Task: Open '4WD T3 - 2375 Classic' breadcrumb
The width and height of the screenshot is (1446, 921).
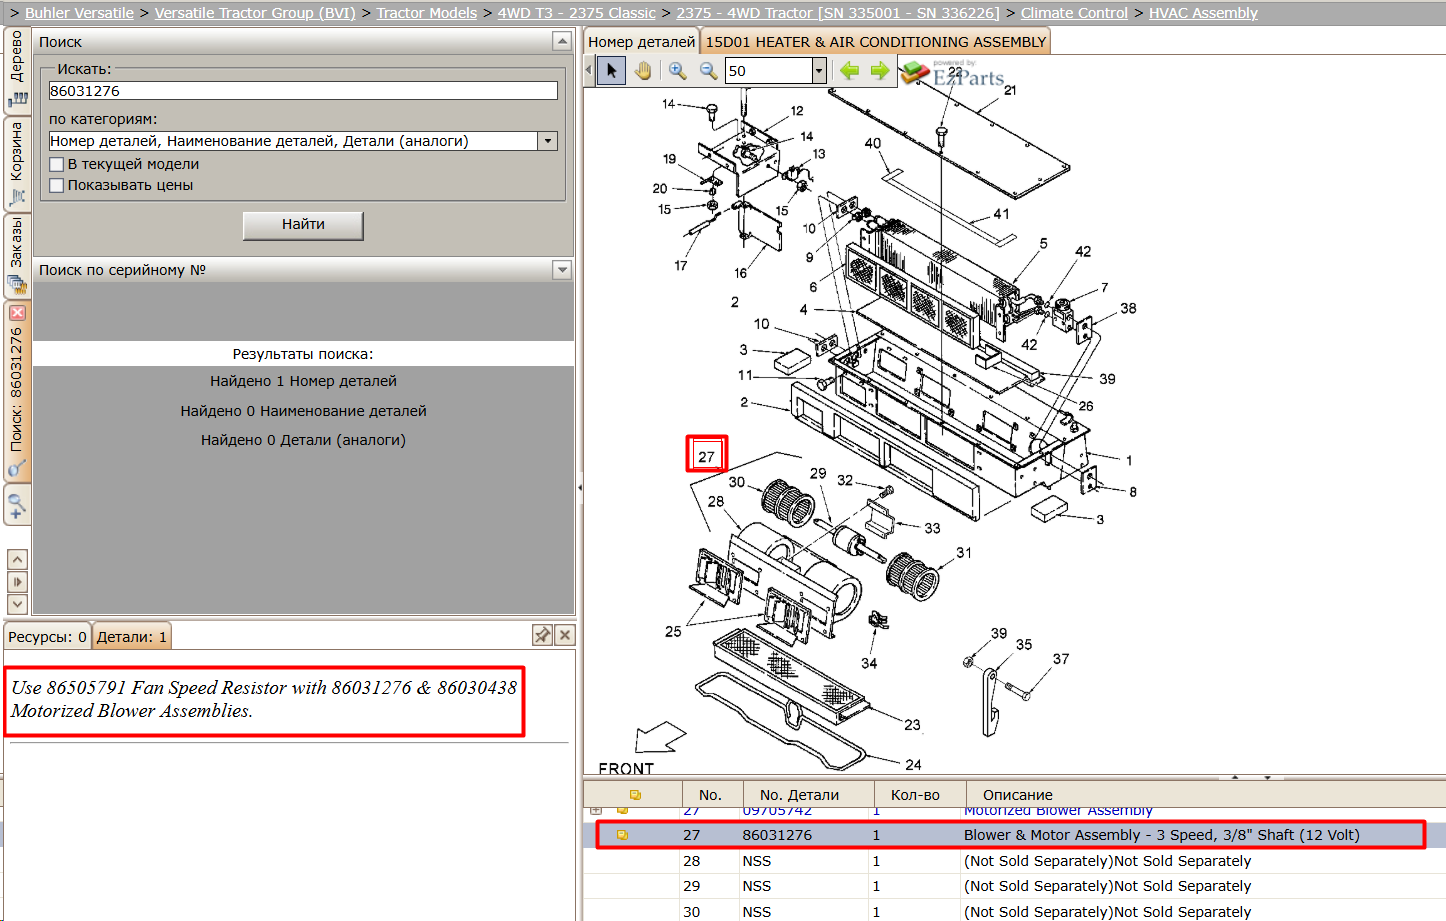Action: [x=577, y=13]
